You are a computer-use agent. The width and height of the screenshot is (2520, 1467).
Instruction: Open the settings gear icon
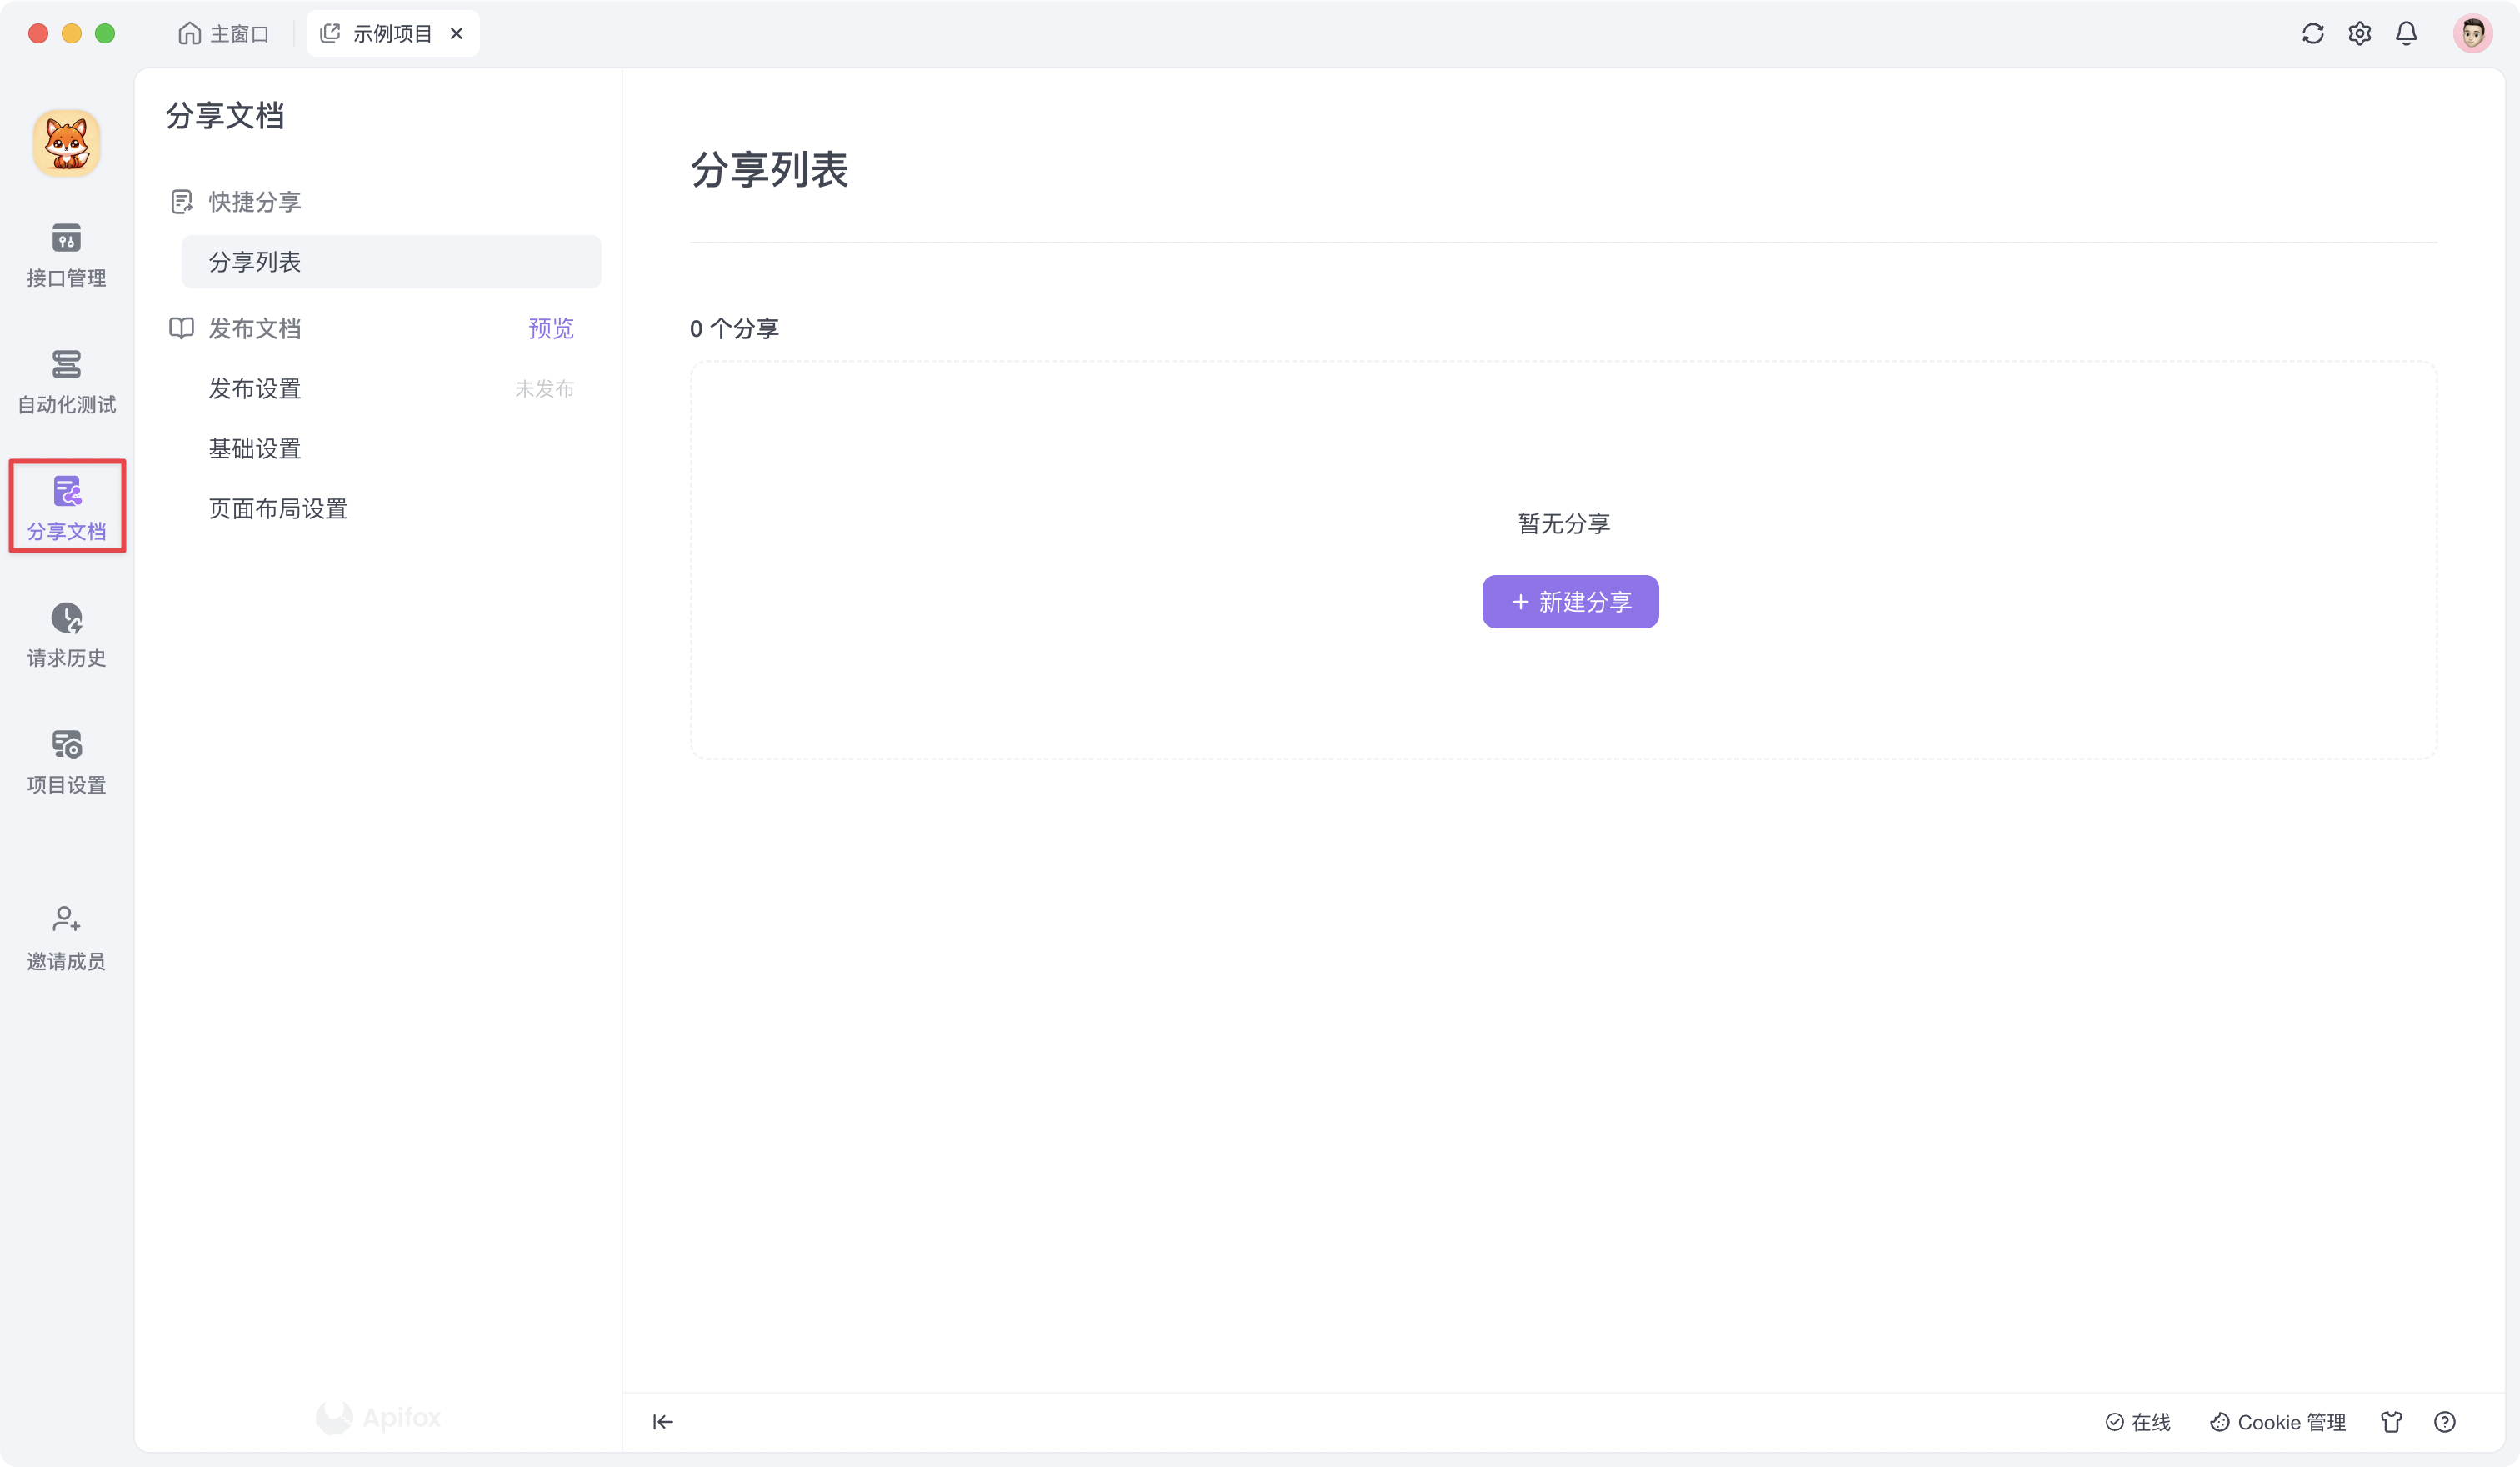(x=2359, y=33)
